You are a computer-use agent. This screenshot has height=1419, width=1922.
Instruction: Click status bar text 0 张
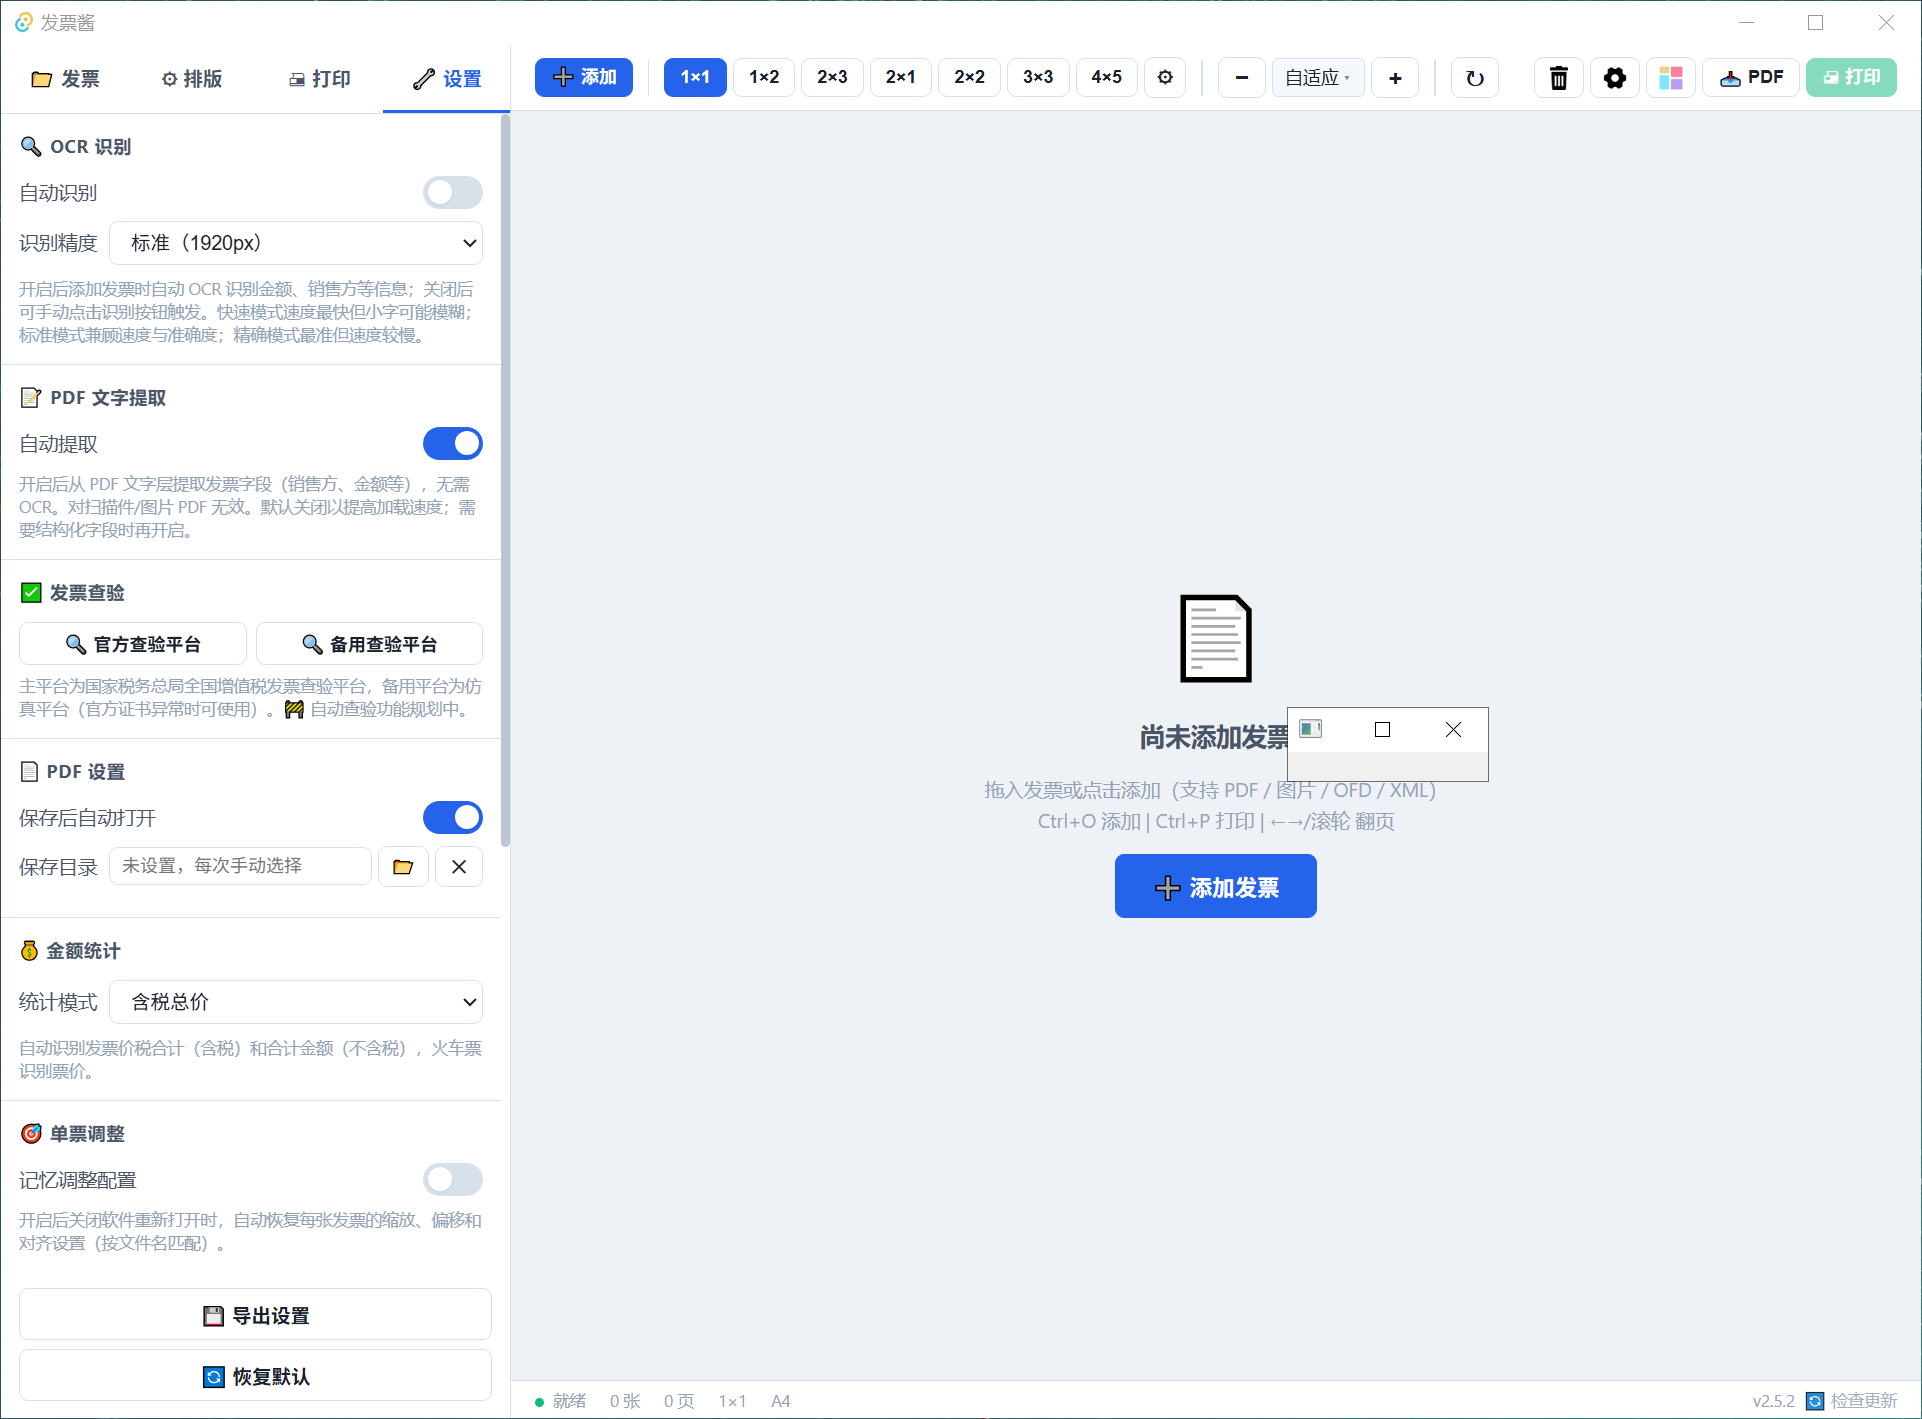[625, 1401]
